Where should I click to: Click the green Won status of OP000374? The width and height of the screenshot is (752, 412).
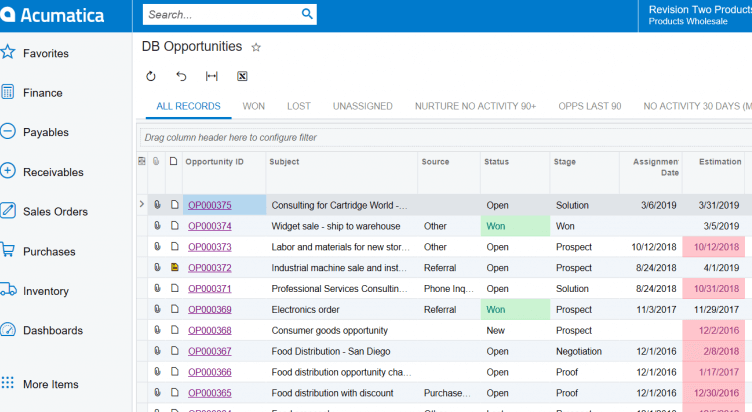pos(515,226)
